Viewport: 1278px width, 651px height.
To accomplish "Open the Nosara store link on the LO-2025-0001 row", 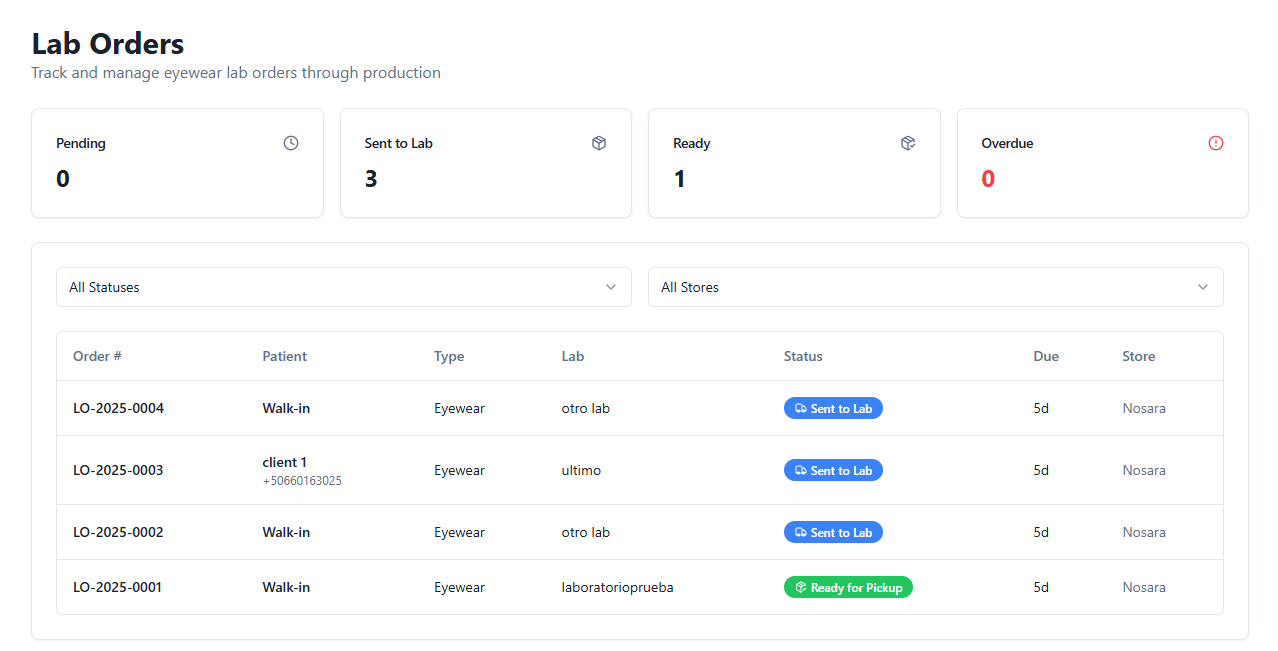I will click(x=1143, y=587).
